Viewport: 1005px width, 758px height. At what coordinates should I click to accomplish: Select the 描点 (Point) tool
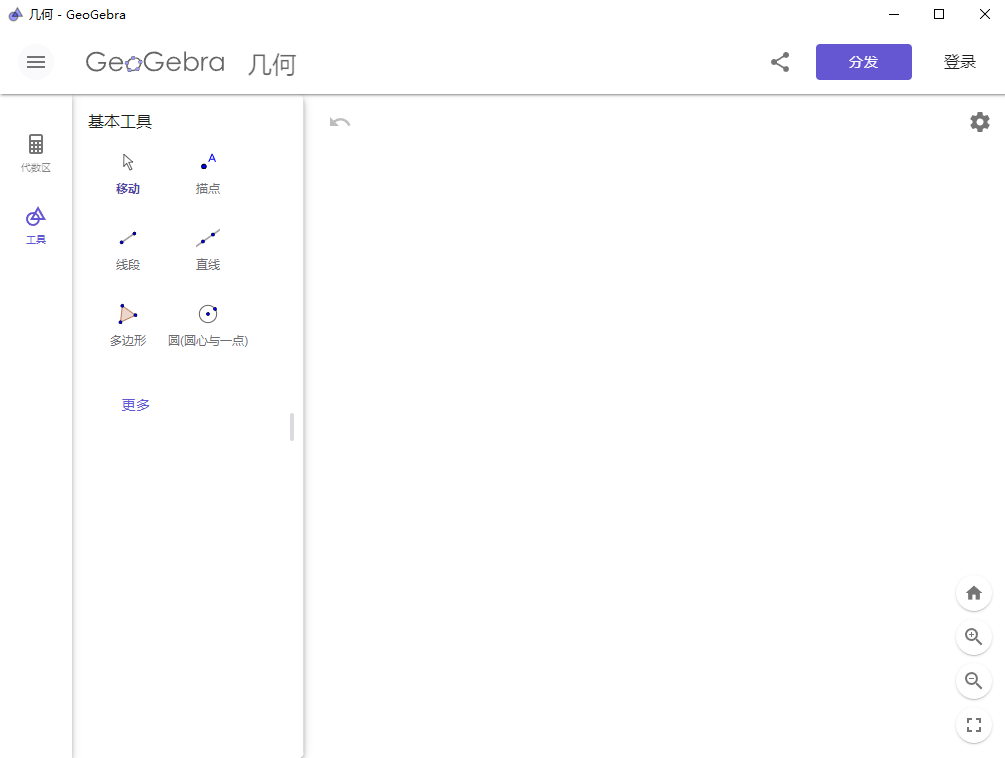point(208,172)
